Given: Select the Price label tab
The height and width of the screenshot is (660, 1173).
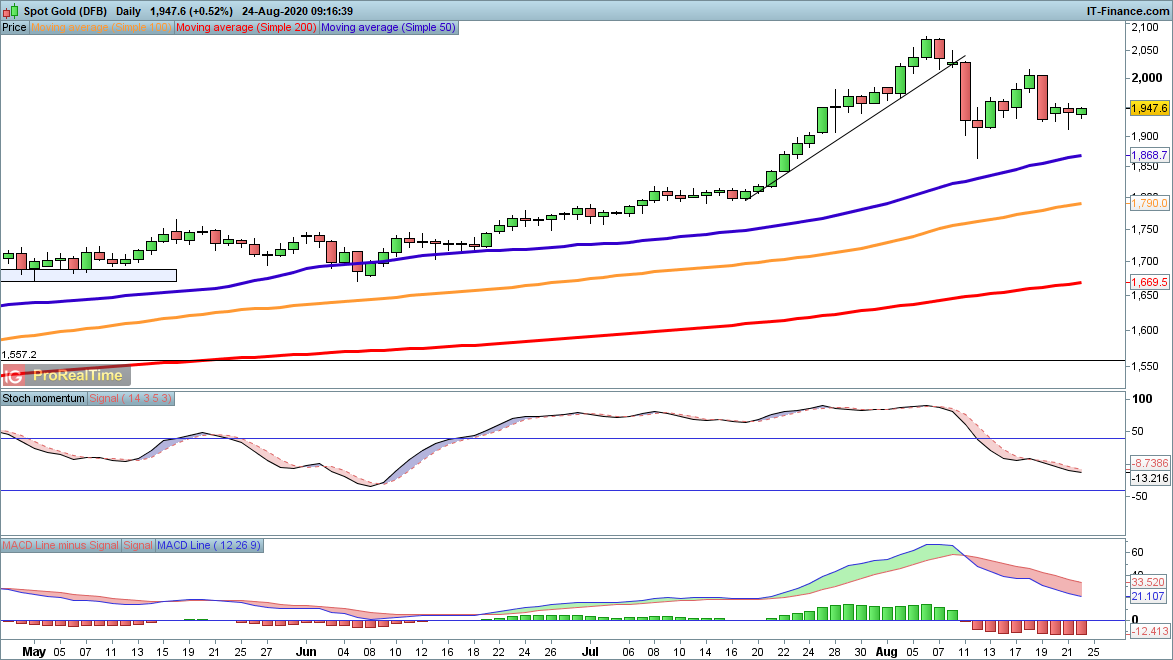Looking at the screenshot, I should [x=15, y=28].
